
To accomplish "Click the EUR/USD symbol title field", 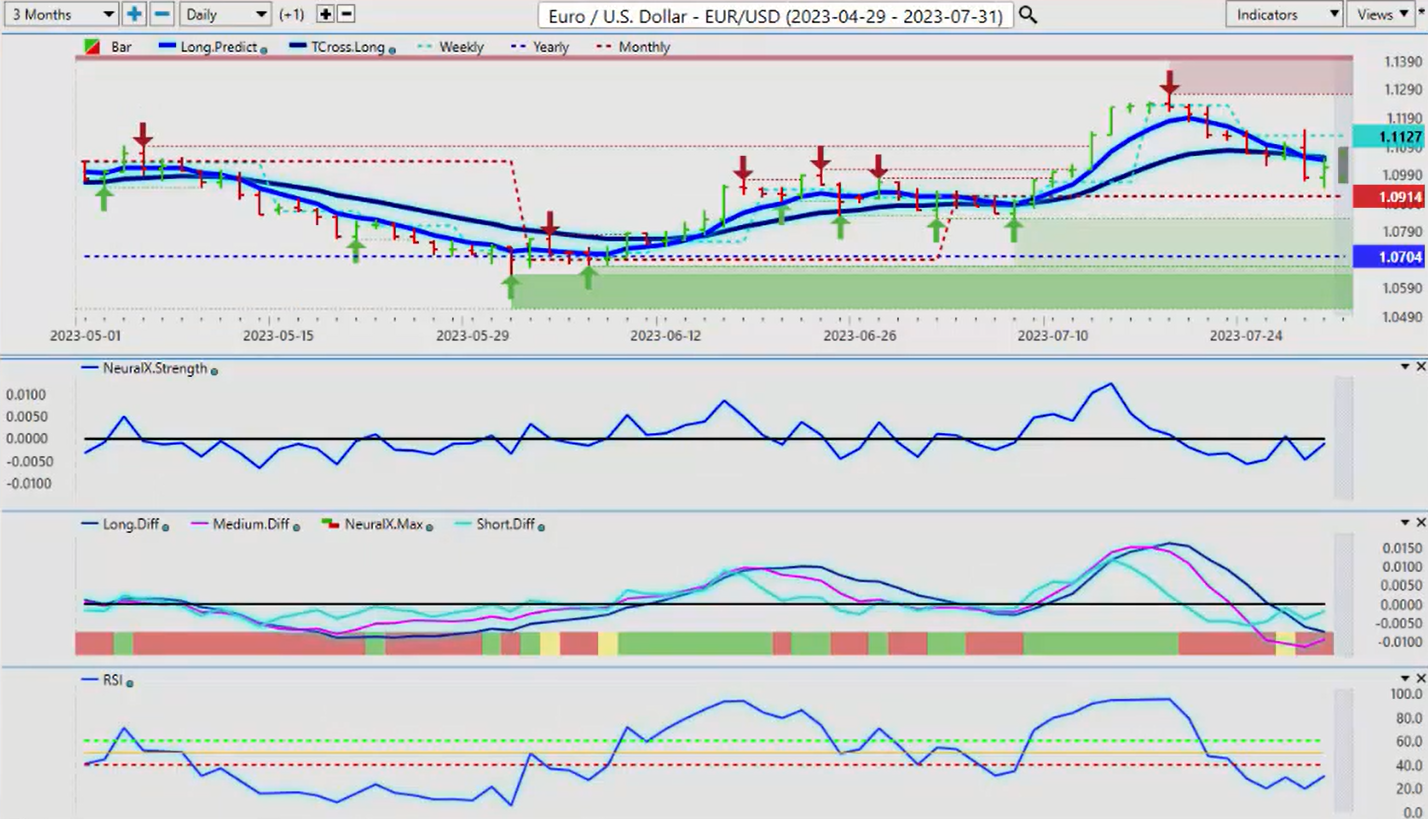I will [x=775, y=15].
